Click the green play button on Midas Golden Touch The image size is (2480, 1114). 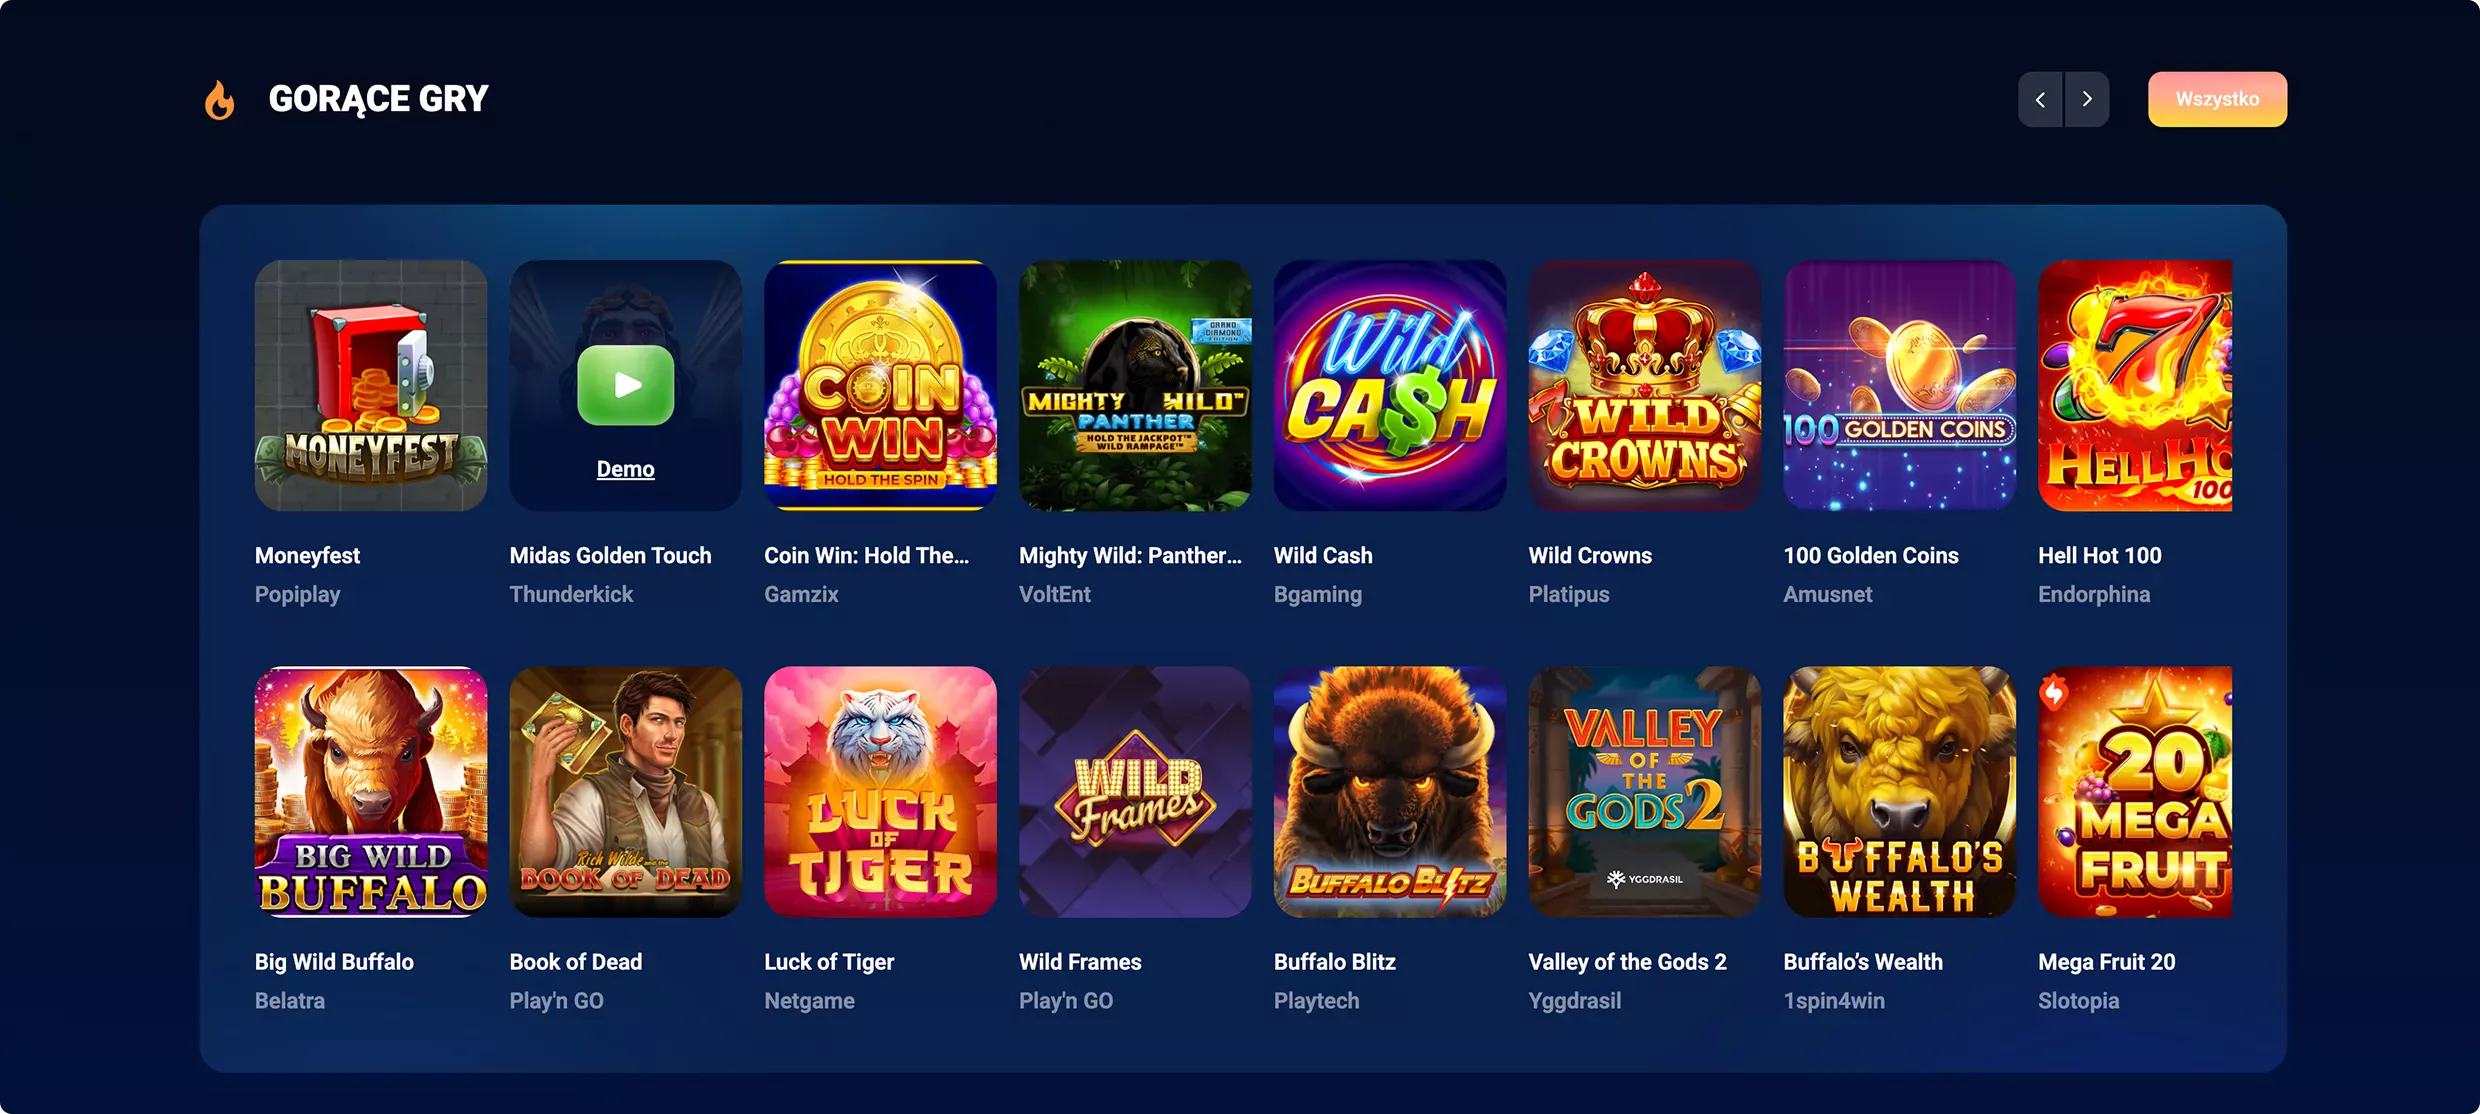[626, 385]
